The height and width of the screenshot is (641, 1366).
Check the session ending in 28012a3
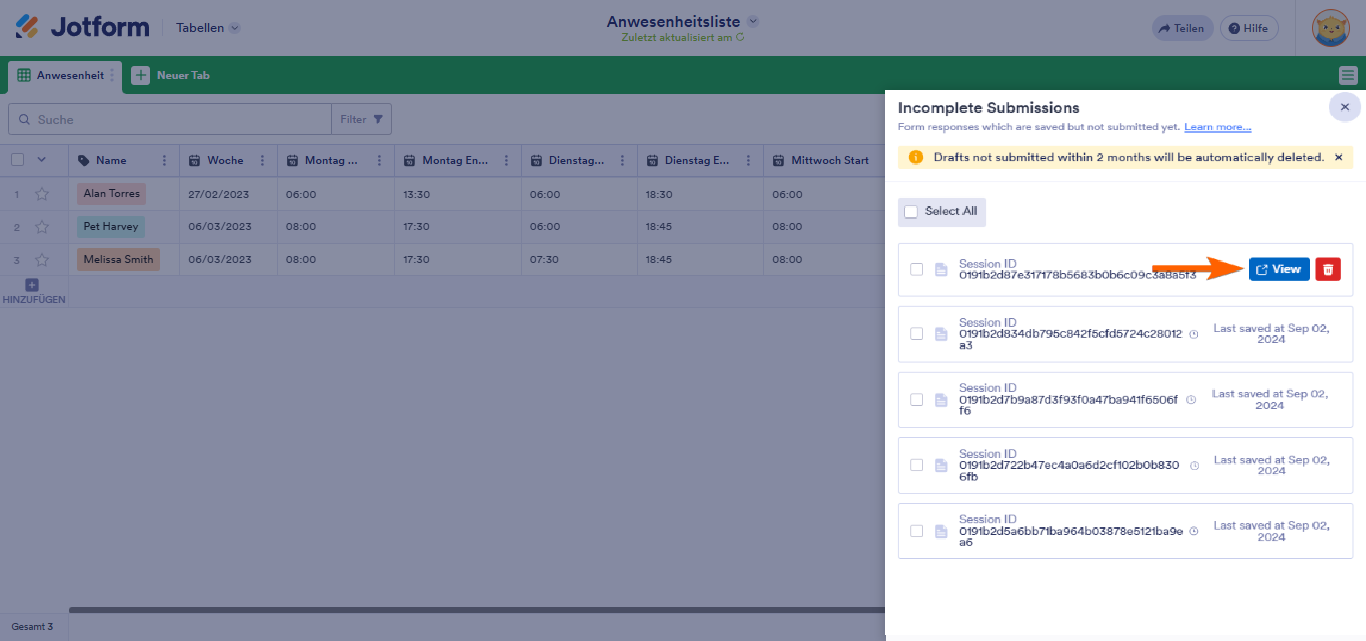(x=917, y=334)
